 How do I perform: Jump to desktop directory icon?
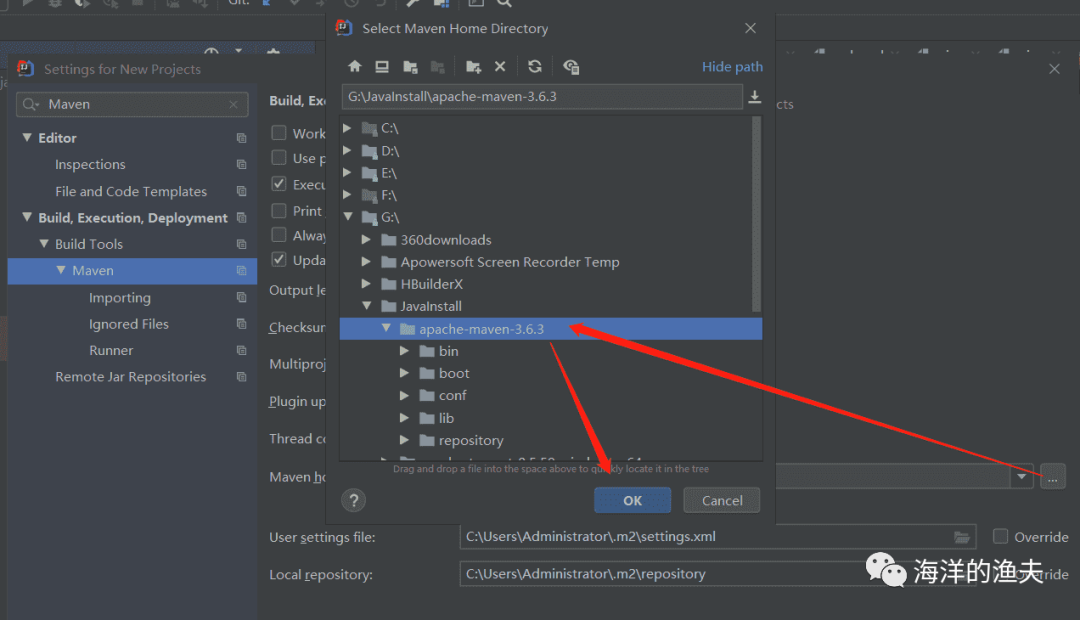click(x=382, y=66)
